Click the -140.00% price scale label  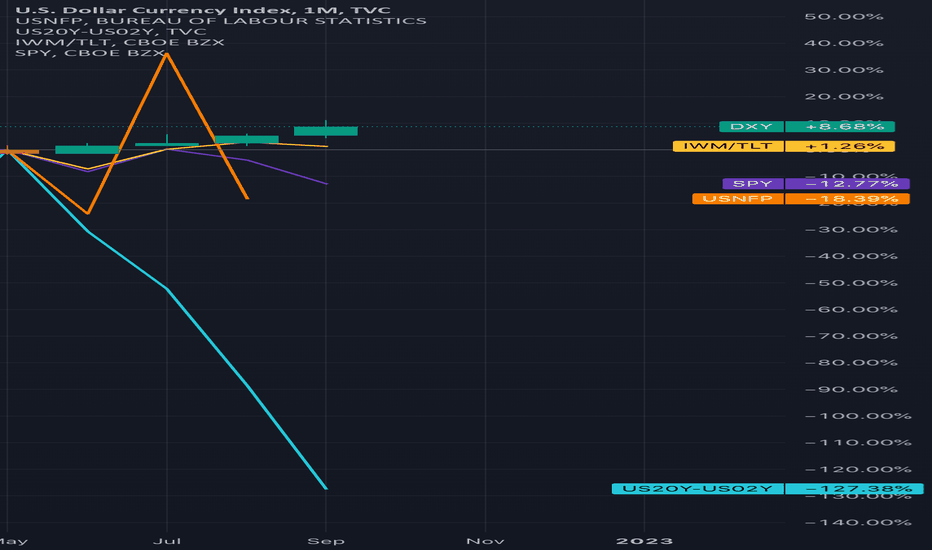tap(858, 523)
